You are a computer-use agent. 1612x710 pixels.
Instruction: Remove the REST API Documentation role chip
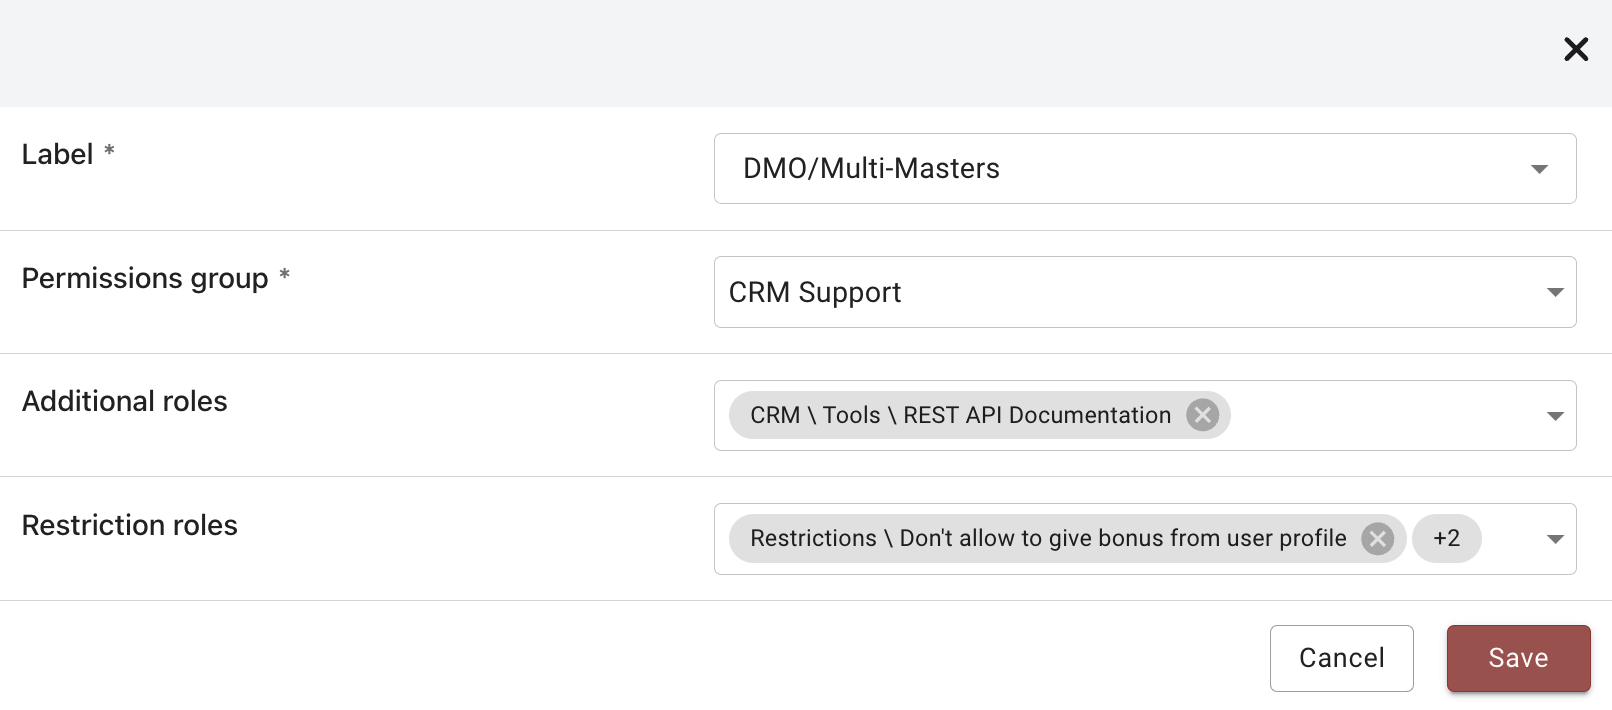click(1202, 415)
